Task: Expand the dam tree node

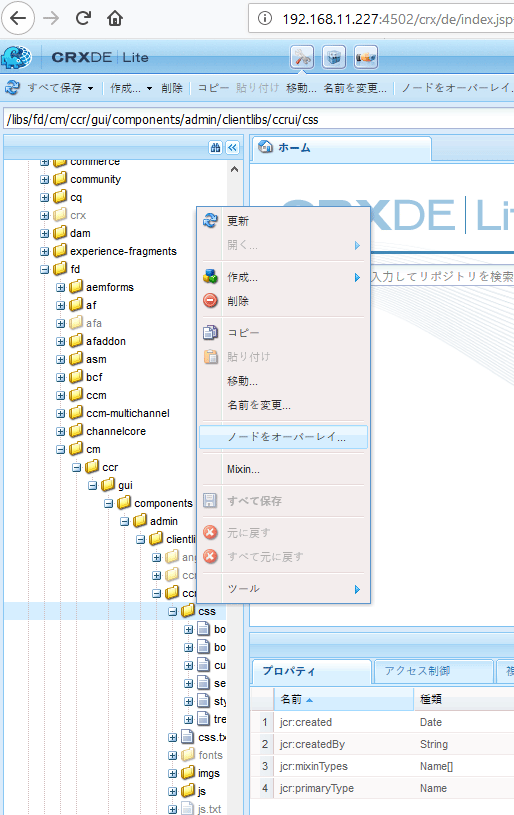Action: click(45, 233)
